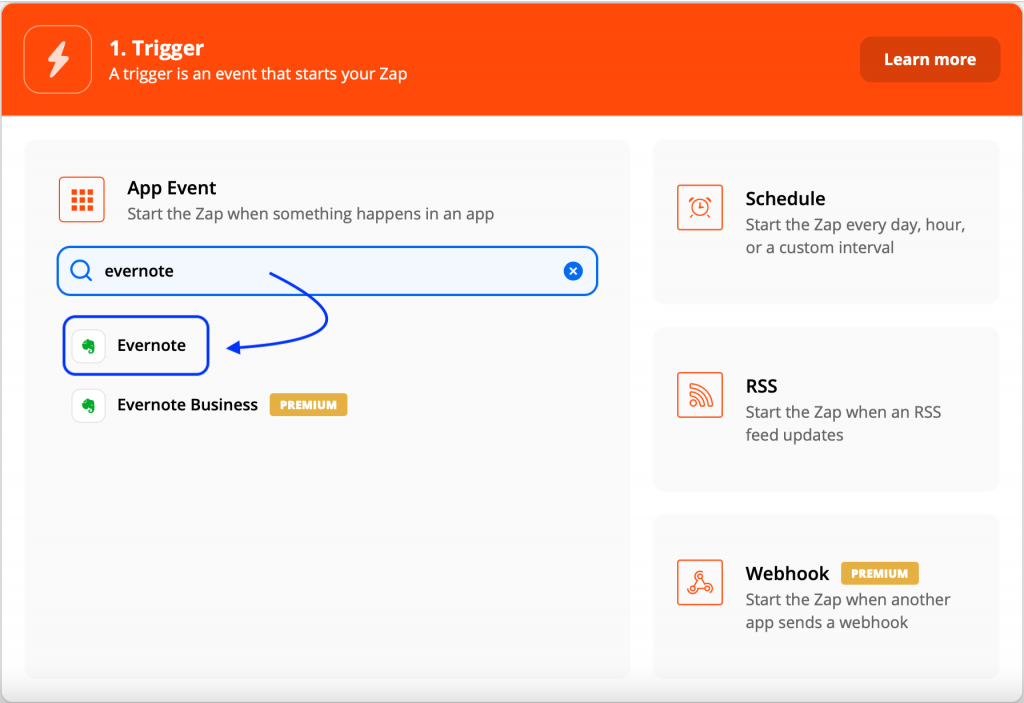Click the lightning bolt Trigger icon

click(x=57, y=59)
